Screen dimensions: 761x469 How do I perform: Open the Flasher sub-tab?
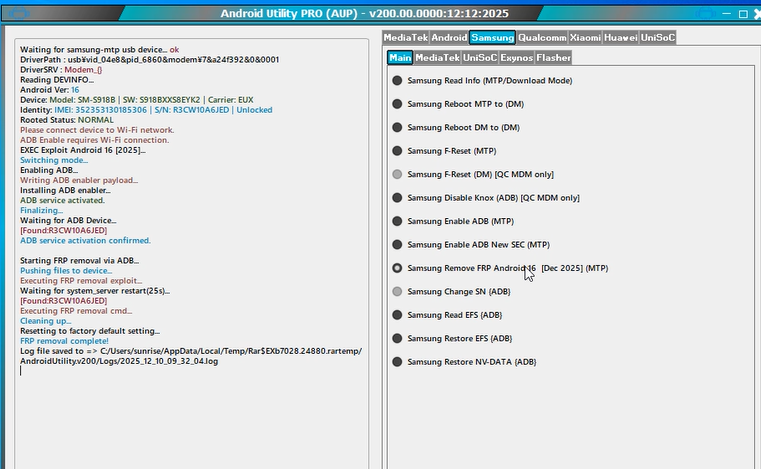[553, 57]
